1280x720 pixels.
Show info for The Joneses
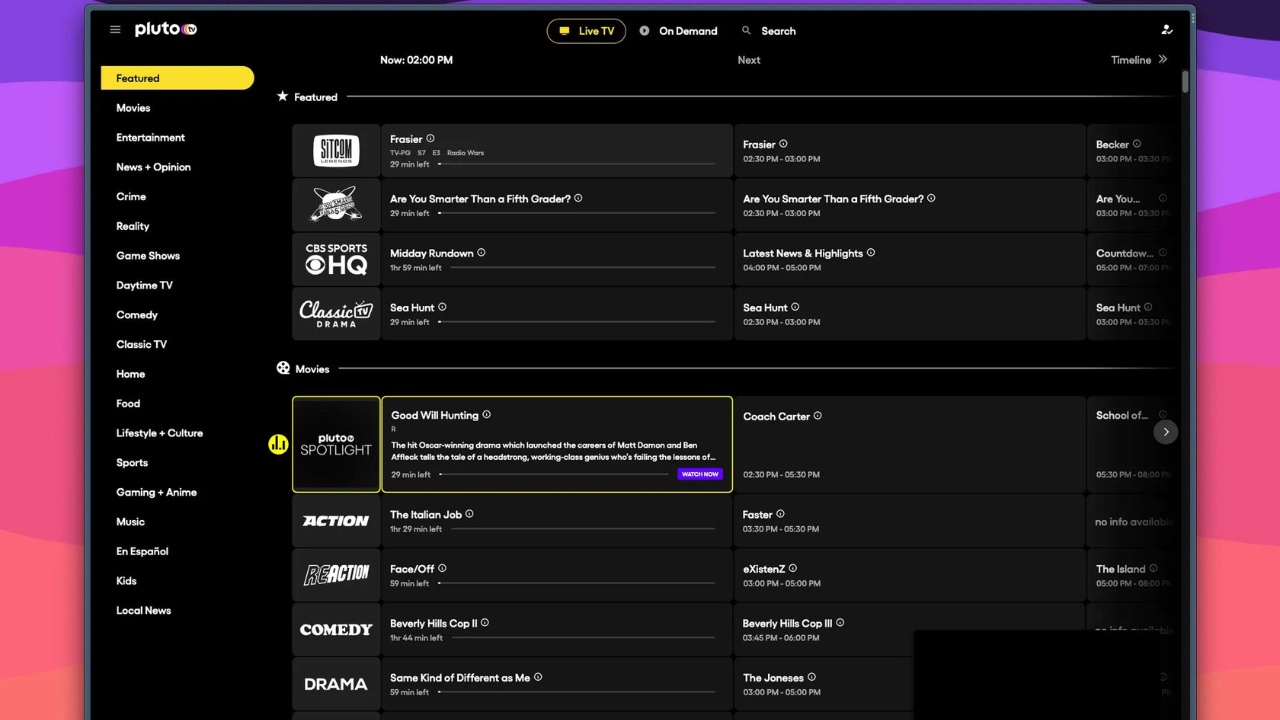pos(811,677)
